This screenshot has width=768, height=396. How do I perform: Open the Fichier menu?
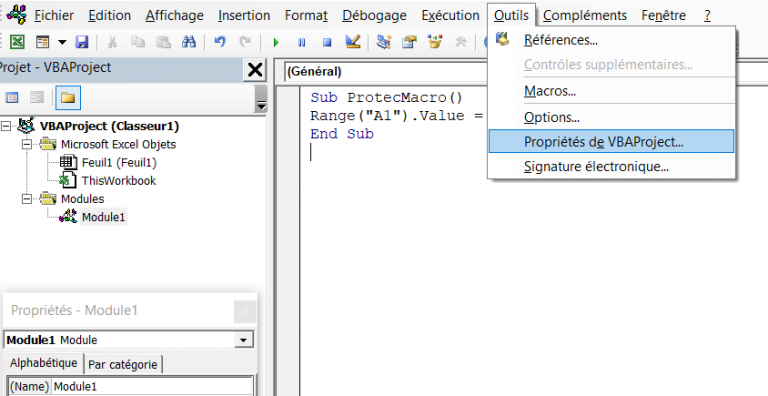tap(54, 16)
